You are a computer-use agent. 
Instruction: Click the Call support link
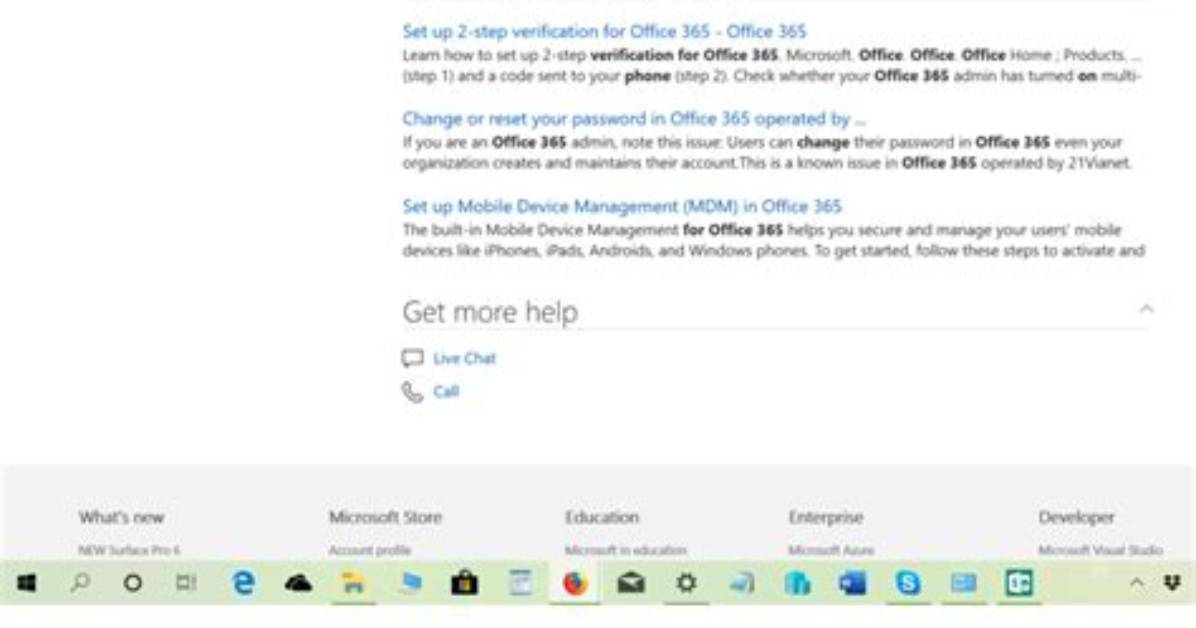pos(445,391)
